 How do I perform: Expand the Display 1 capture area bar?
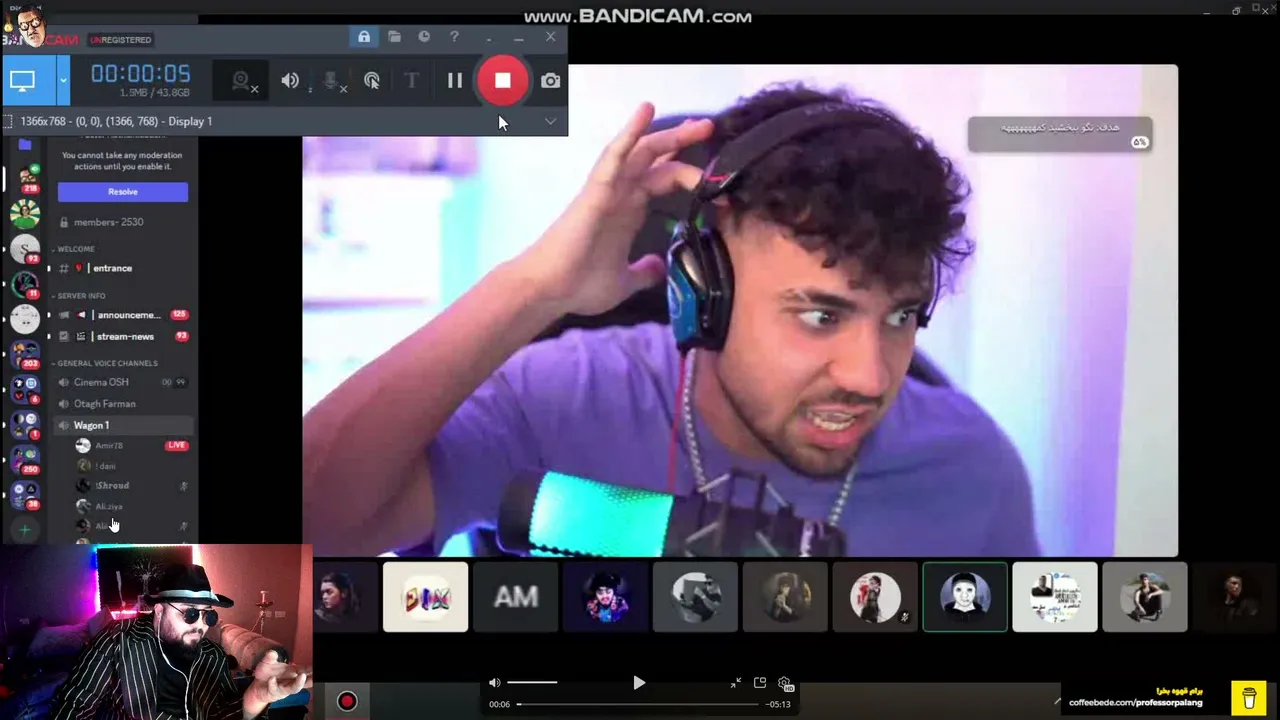pos(550,121)
